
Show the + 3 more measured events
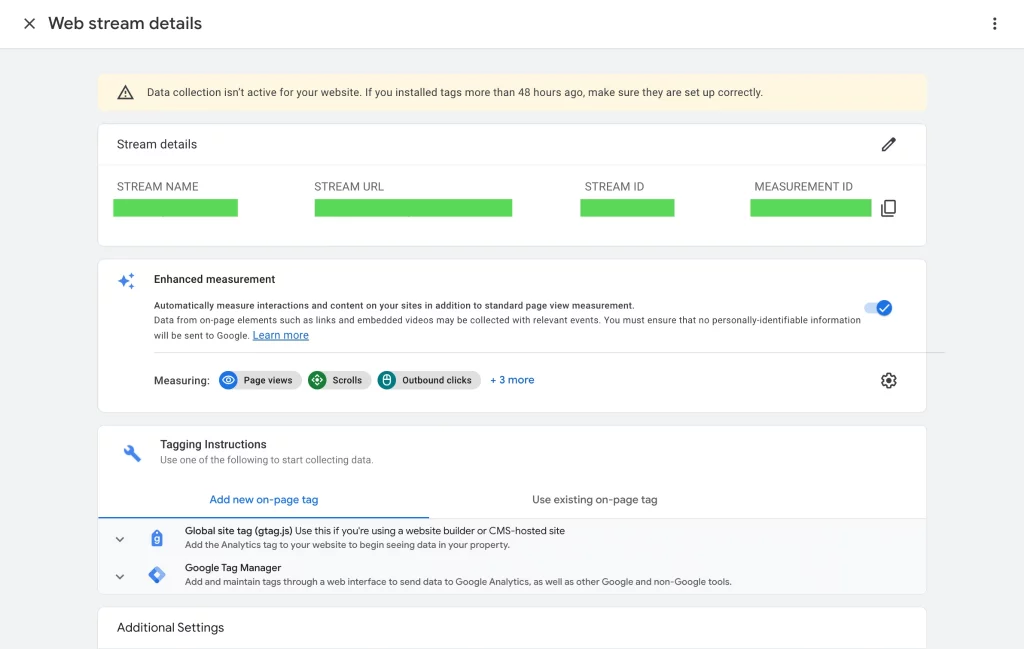[x=512, y=380]
